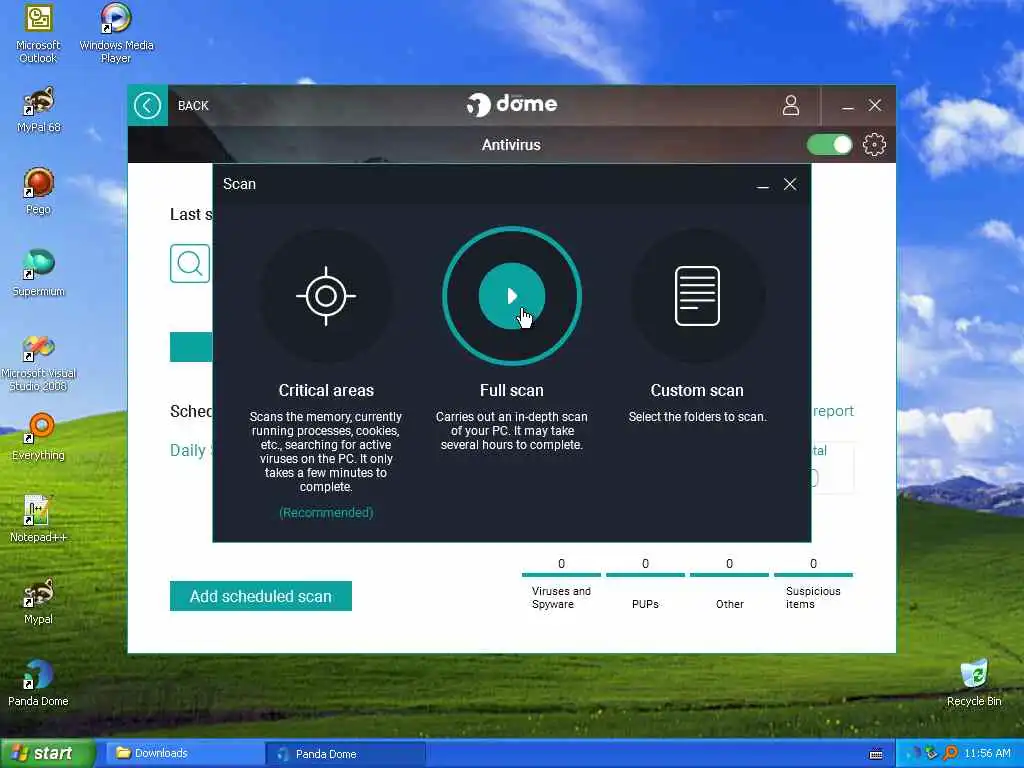1024x768 pixels.
Task: Click the Full scan title text
Action: pyautogui.click(x=511, y=391)
